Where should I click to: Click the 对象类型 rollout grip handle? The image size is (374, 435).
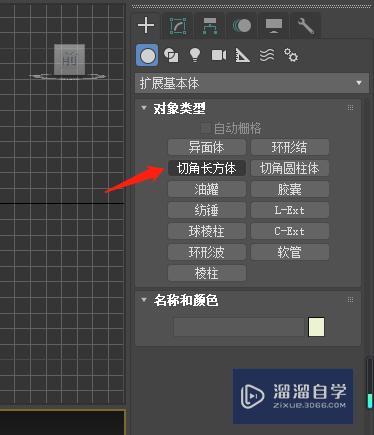coord(350,108)
